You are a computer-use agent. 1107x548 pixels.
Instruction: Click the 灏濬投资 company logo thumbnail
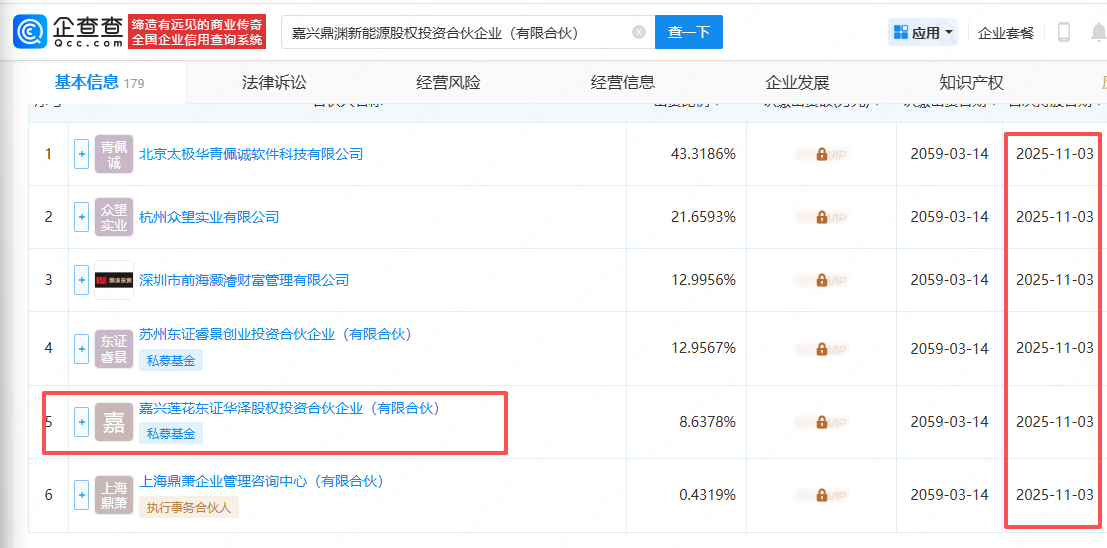pos(114,280)
